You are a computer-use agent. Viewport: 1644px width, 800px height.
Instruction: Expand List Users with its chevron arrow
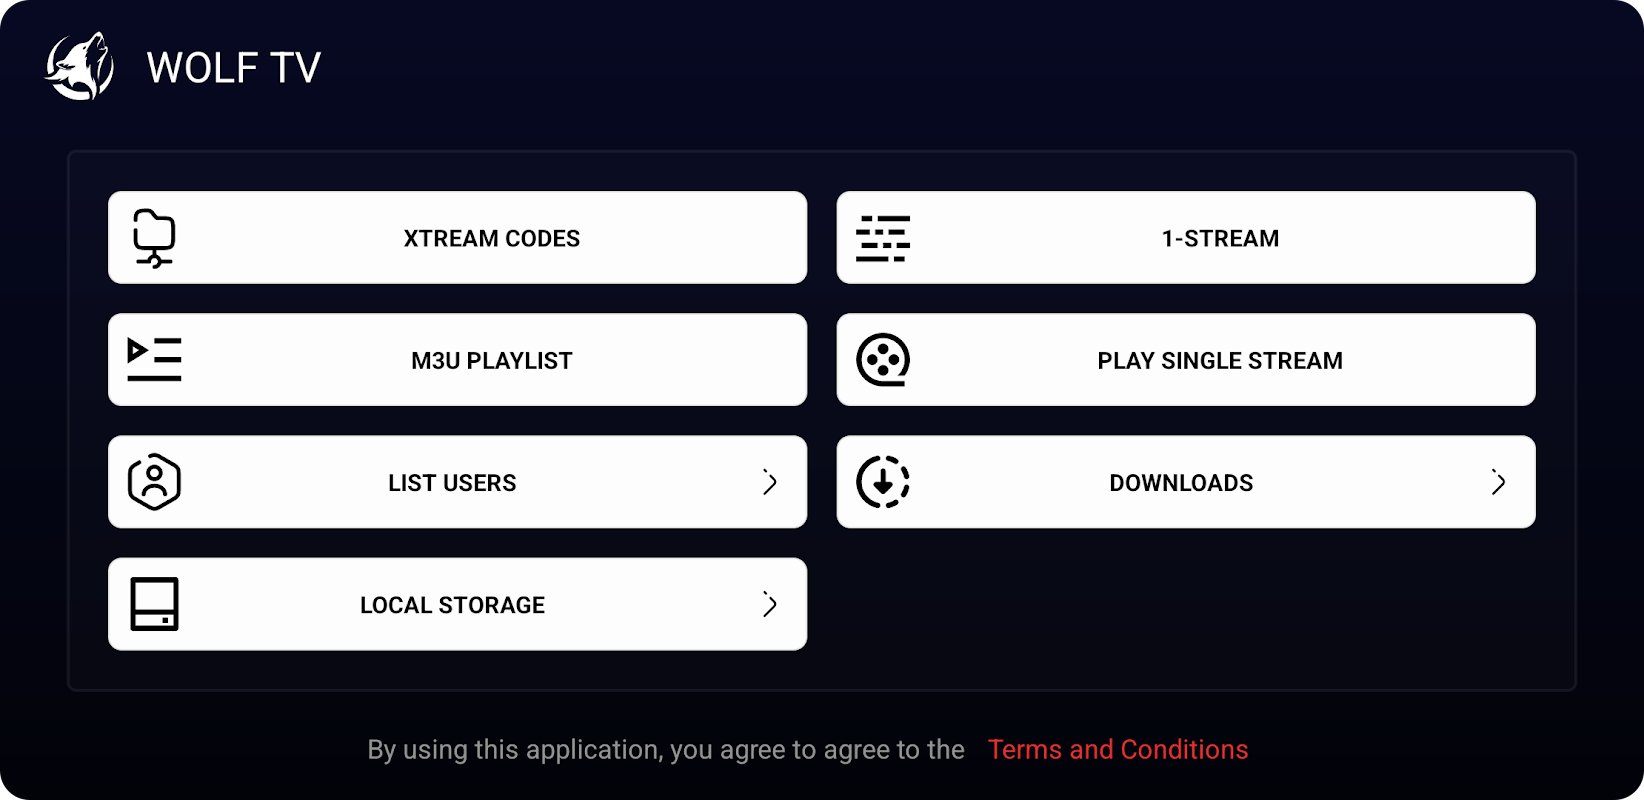click(x=770, y=482)
